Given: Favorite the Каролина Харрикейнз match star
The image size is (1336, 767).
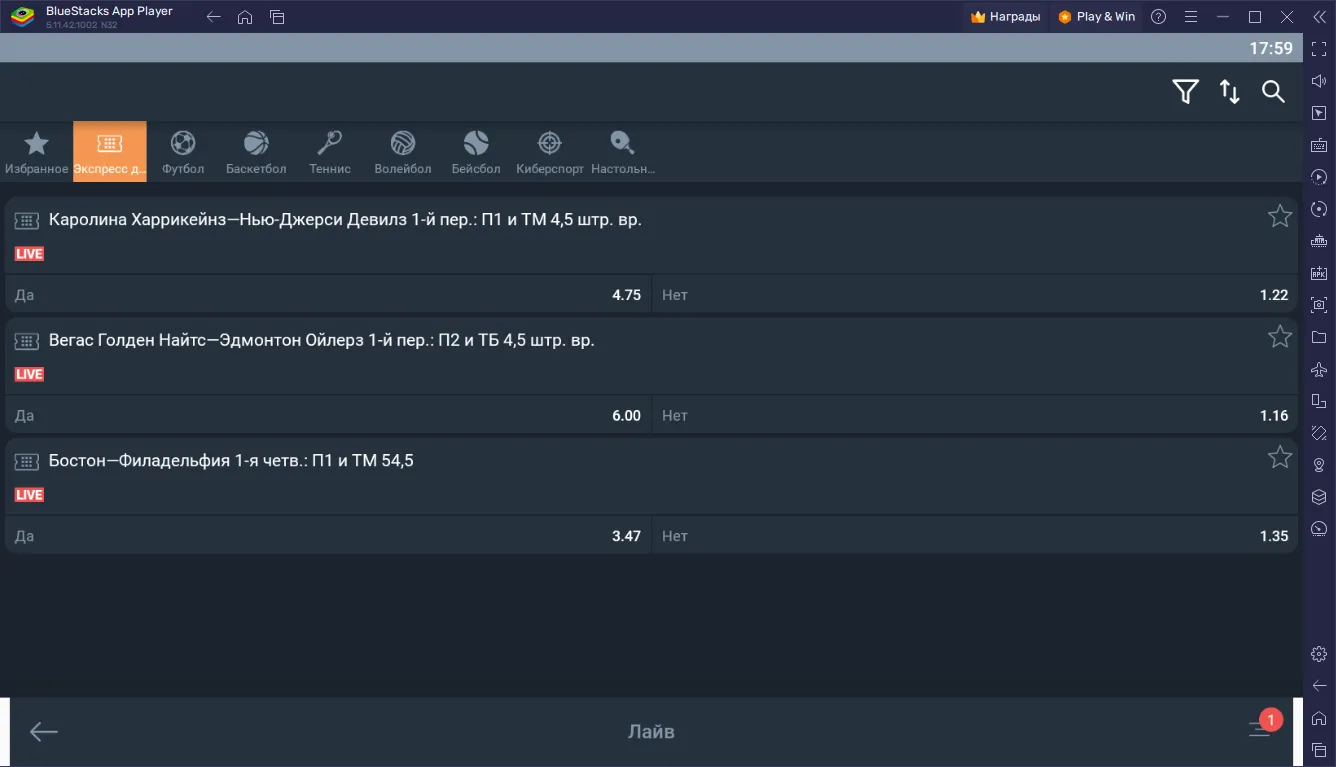Looking at the screenshot, I should click(x=1279, y=216).
